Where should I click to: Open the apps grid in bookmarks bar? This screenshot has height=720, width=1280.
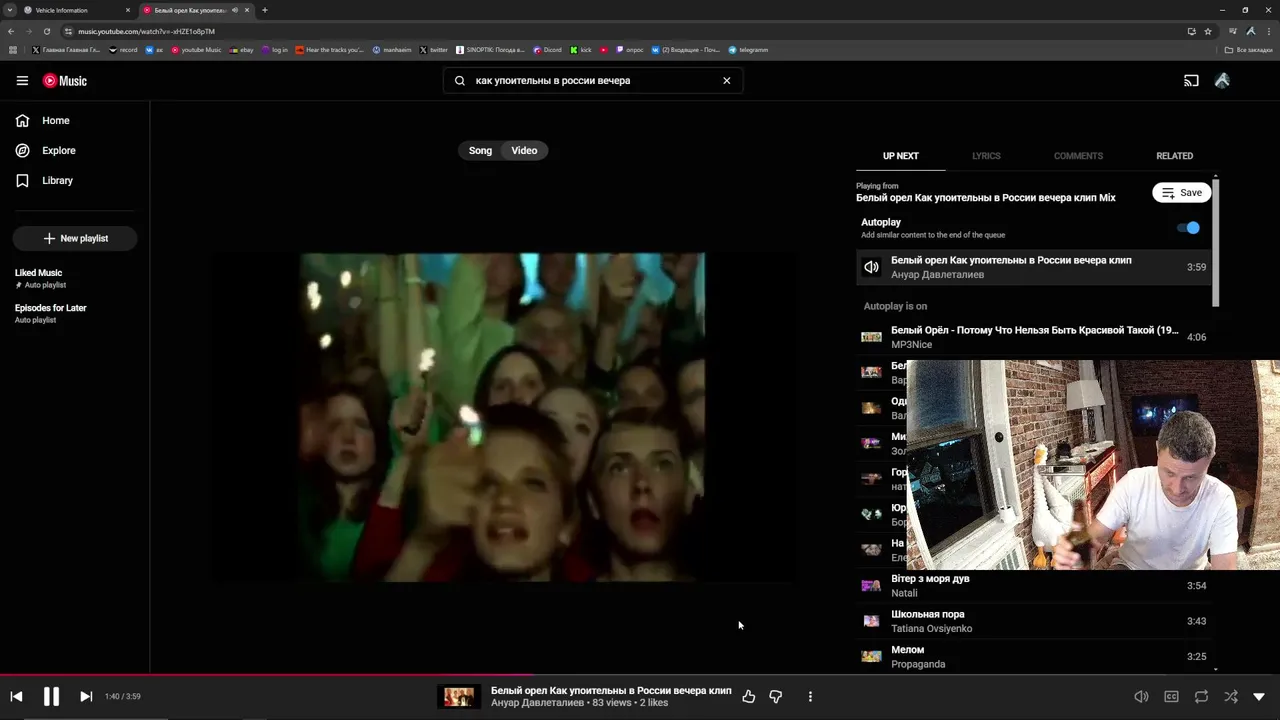[13, 50]
